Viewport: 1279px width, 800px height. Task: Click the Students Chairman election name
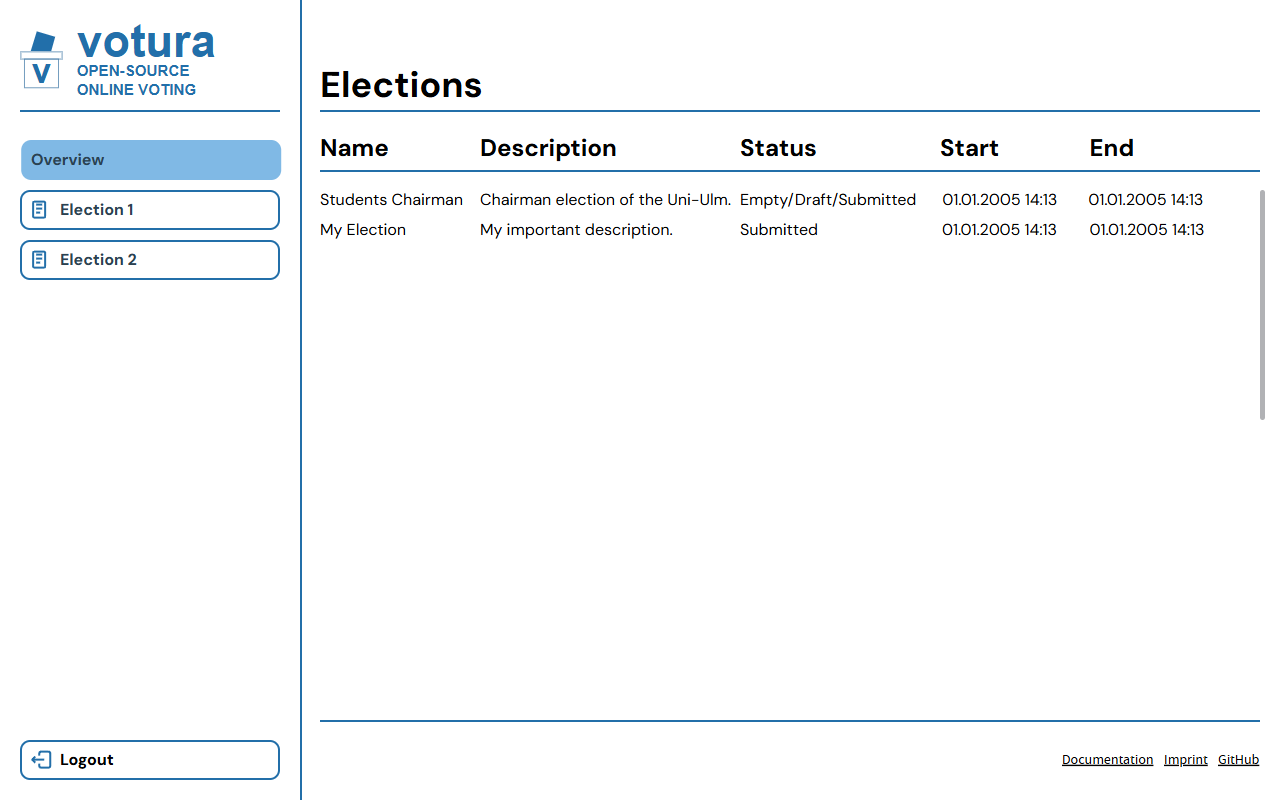tap(391, 200)
